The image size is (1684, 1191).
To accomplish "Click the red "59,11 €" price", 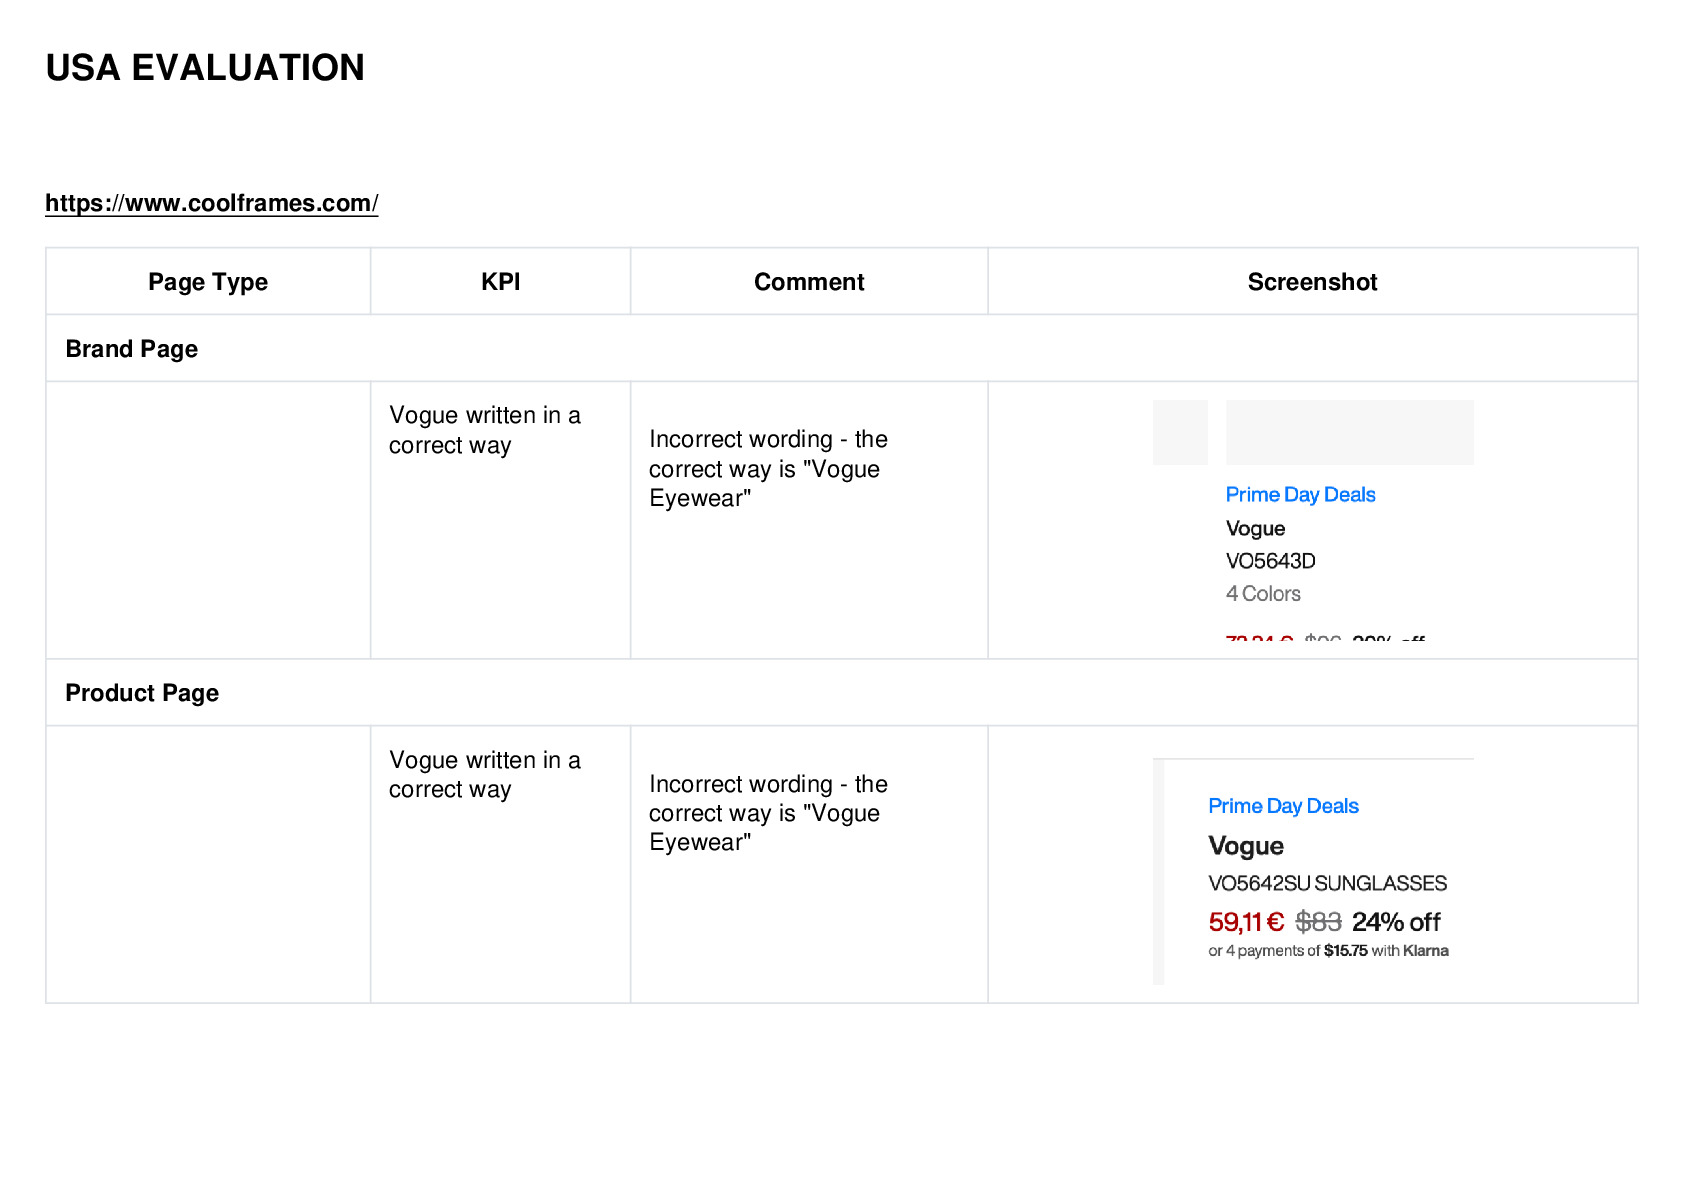I will pos(1246,922).
